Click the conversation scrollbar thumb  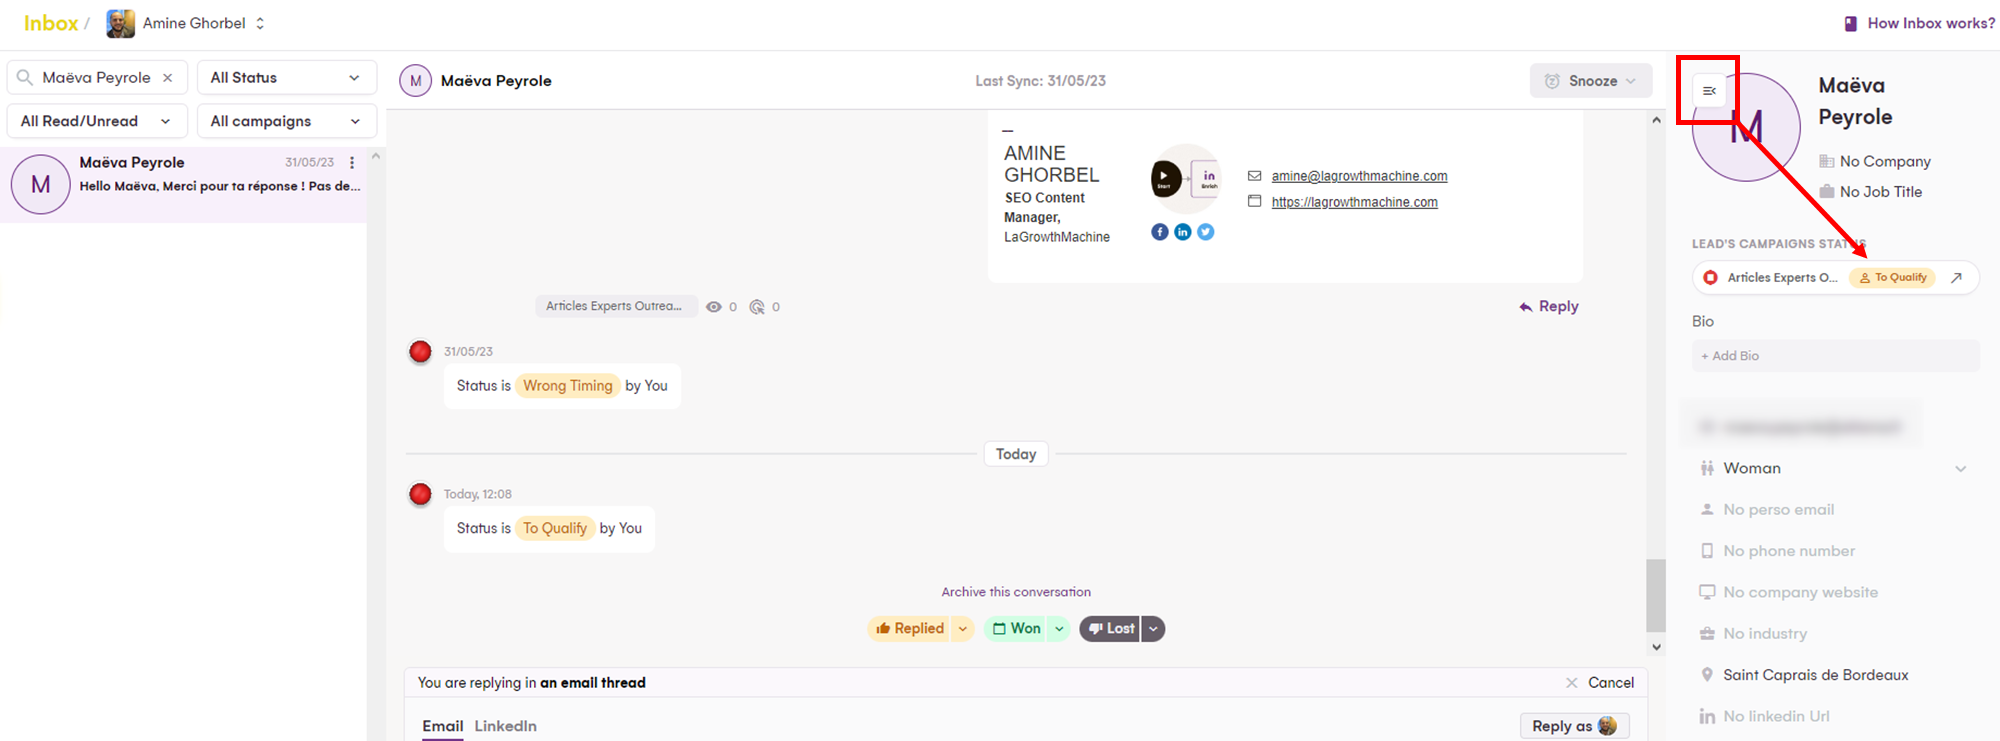click(x=1656, y=595)
